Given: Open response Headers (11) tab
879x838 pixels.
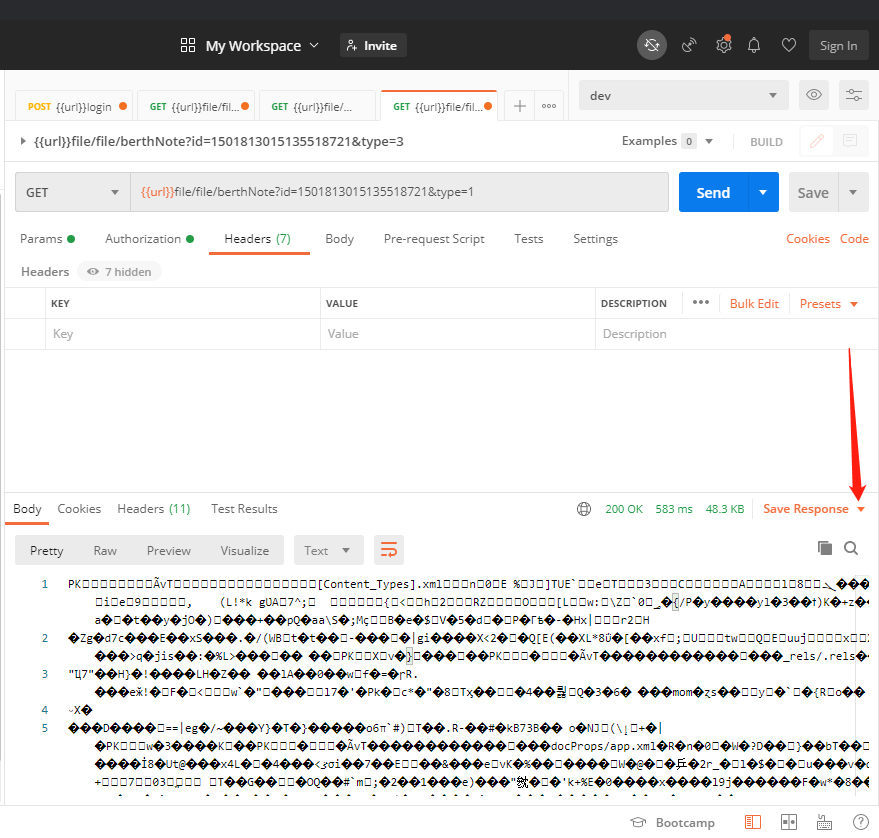Looking at the screenshot, I should coord(154,509).
